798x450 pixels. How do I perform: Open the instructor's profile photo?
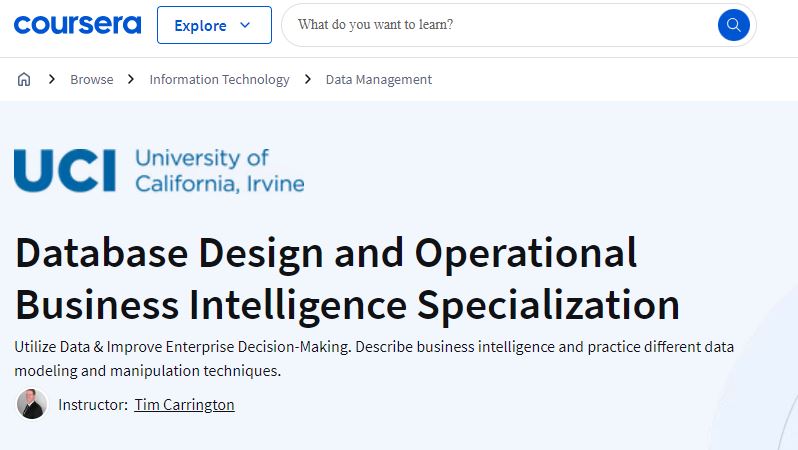(x=32, y=404)
